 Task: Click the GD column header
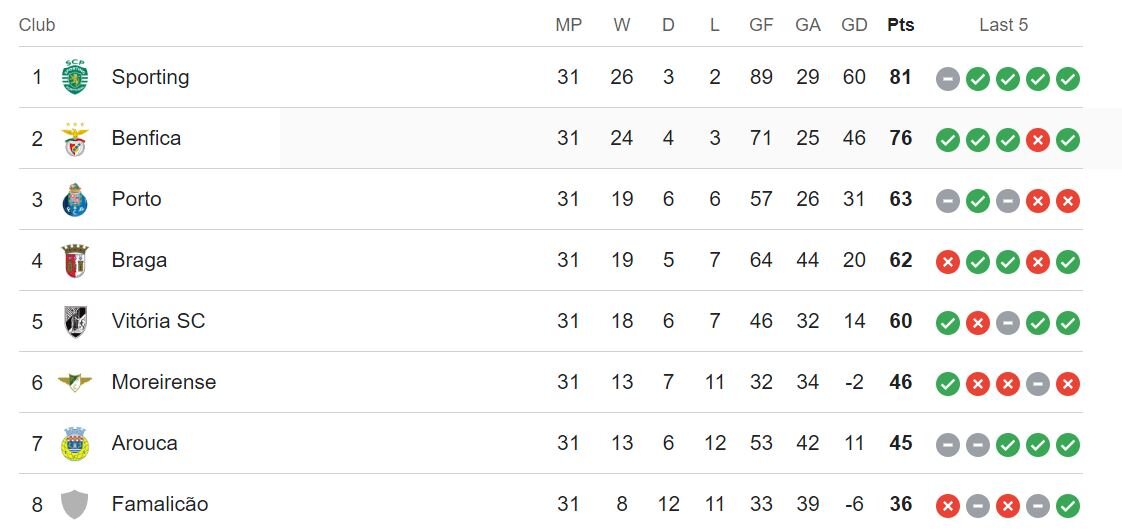coord(854,25)
